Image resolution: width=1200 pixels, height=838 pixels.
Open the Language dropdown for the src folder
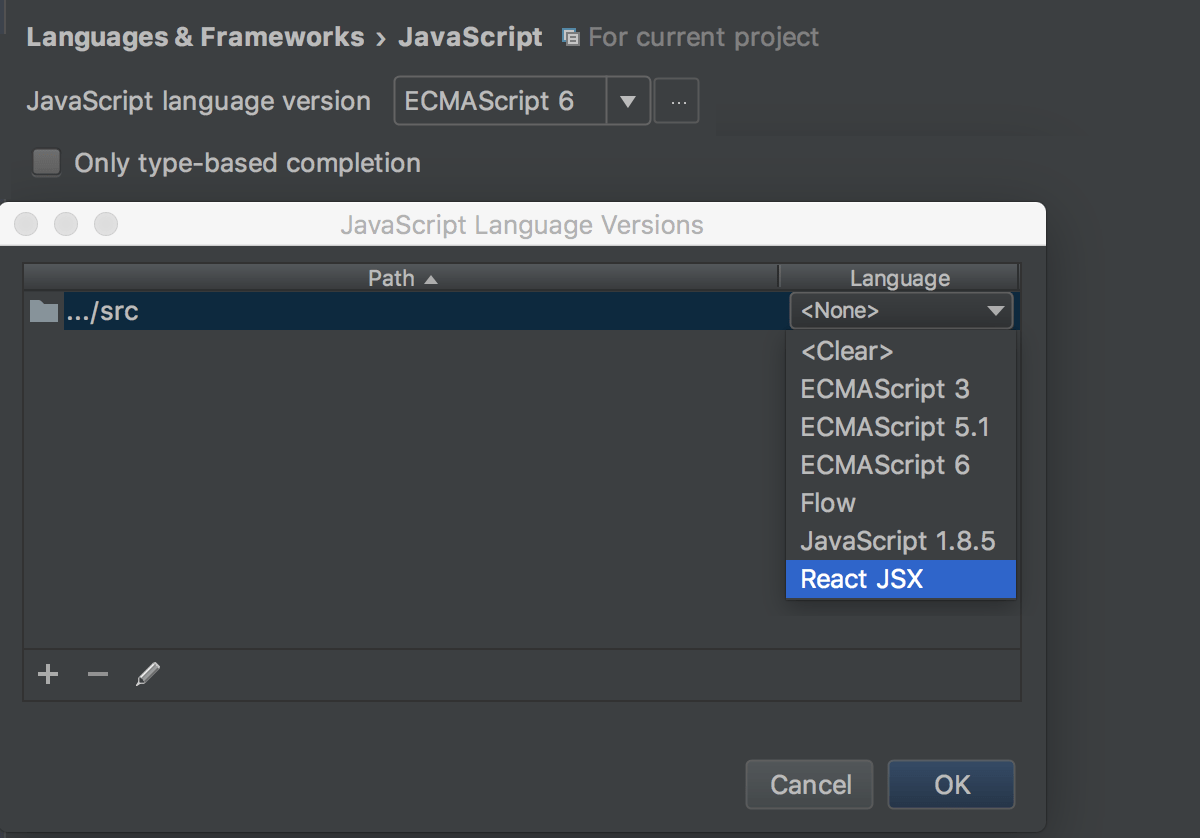(x=900, y=310)
